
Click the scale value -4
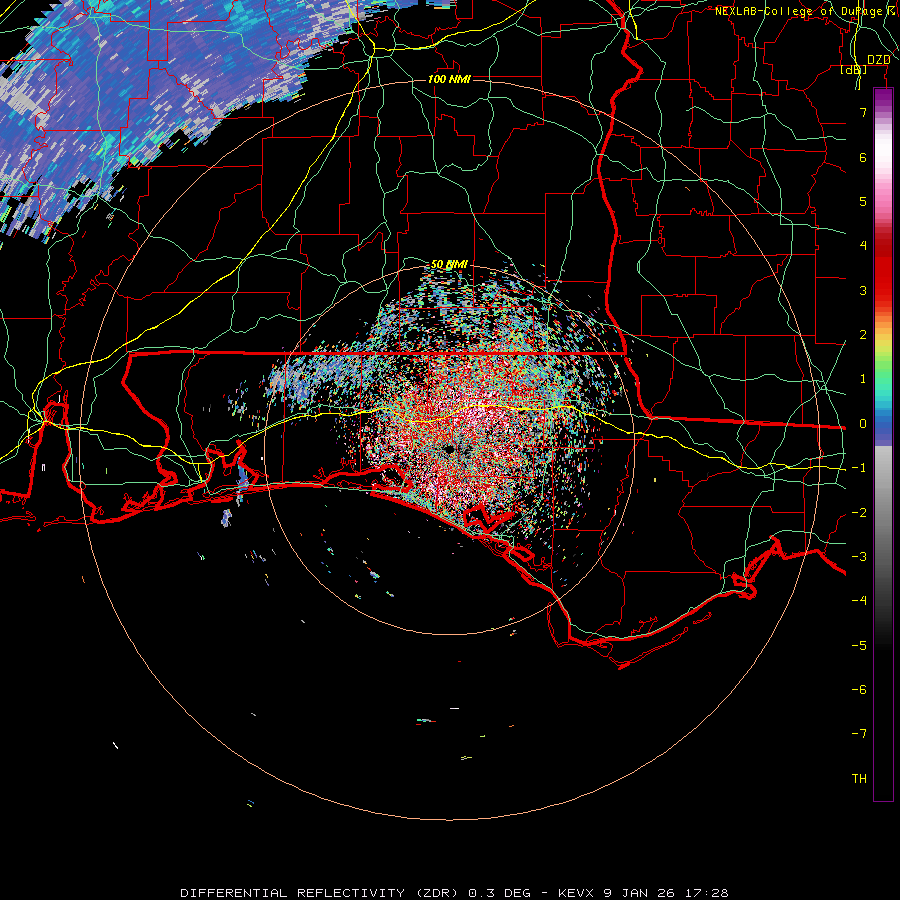tap(859, 601)
